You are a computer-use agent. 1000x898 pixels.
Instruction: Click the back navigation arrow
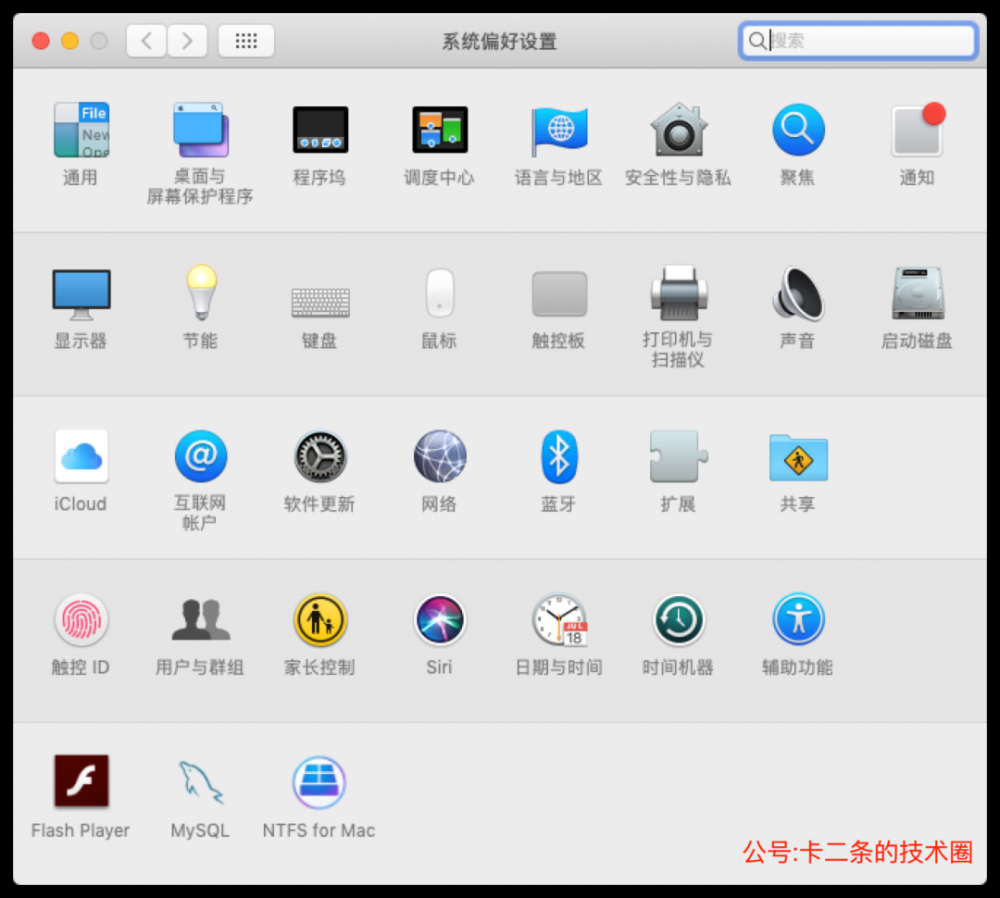tap(145, 41)
